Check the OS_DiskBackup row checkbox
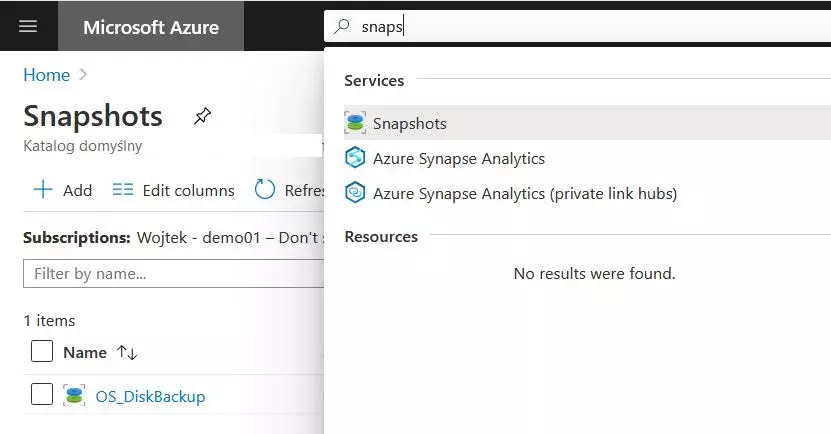The width and height of the screenshot is (831, 434). (x=42, y=394)
